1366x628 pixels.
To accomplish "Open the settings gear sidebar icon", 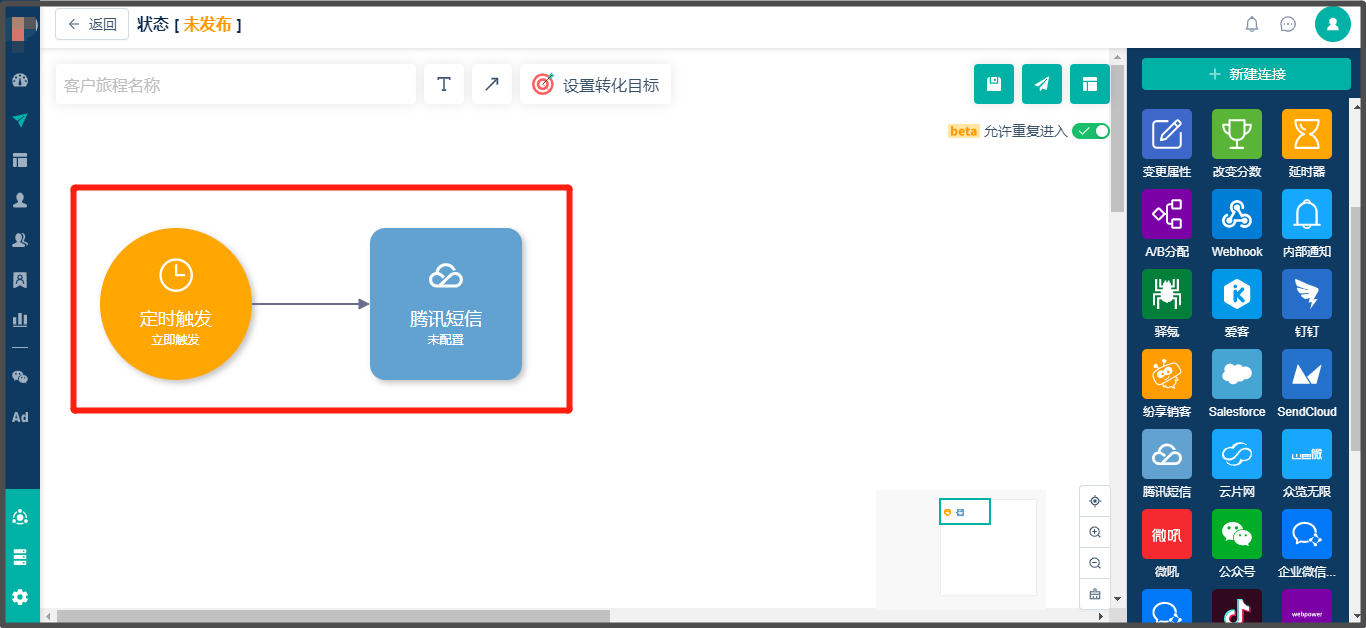I will [20, 597].
